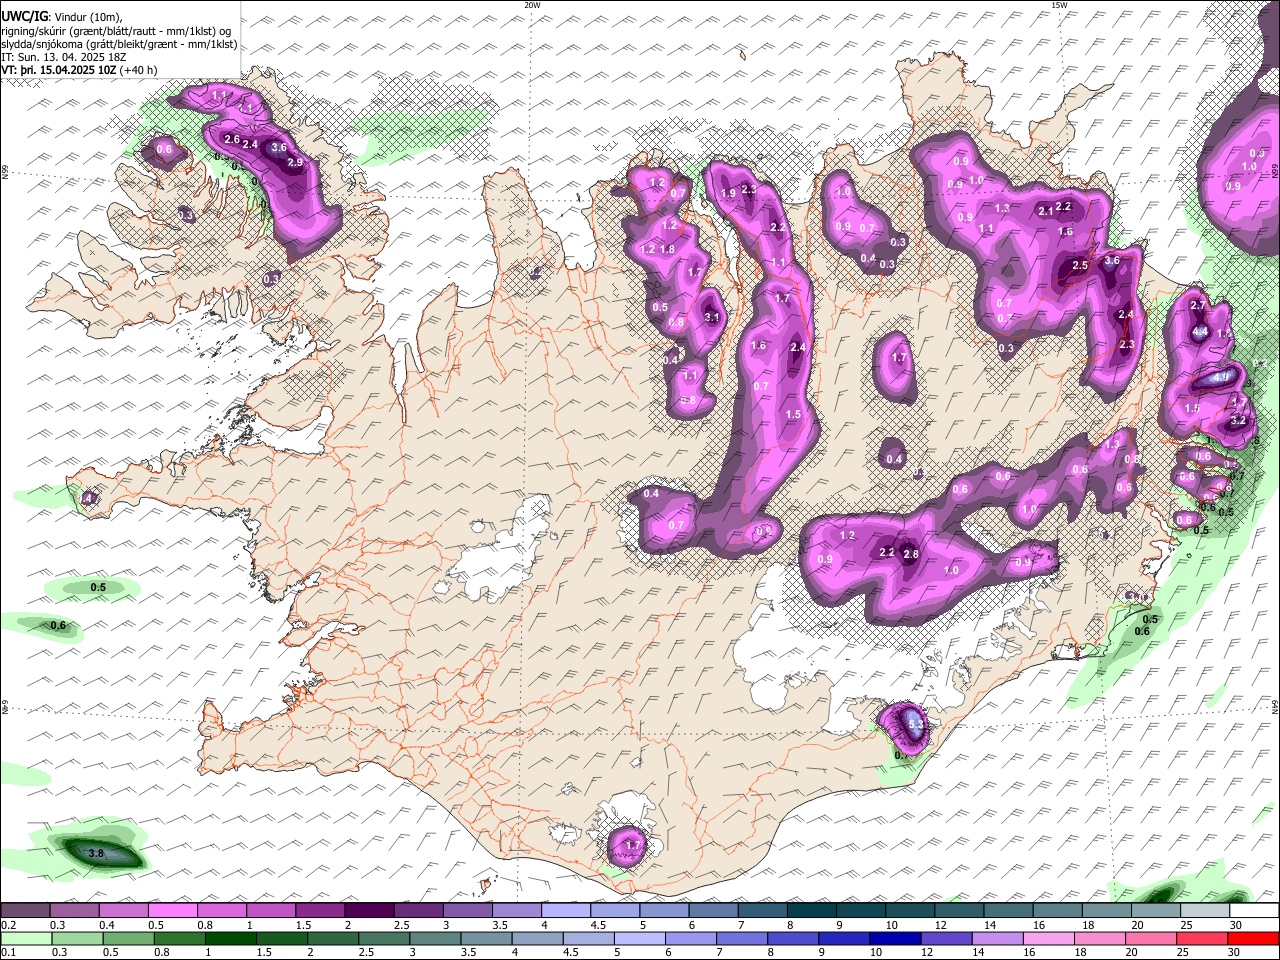Viewport: 1280px width, 960px height.
Task: Click the 3.2 snowfall value on the map
Action: click(1237, 420)
